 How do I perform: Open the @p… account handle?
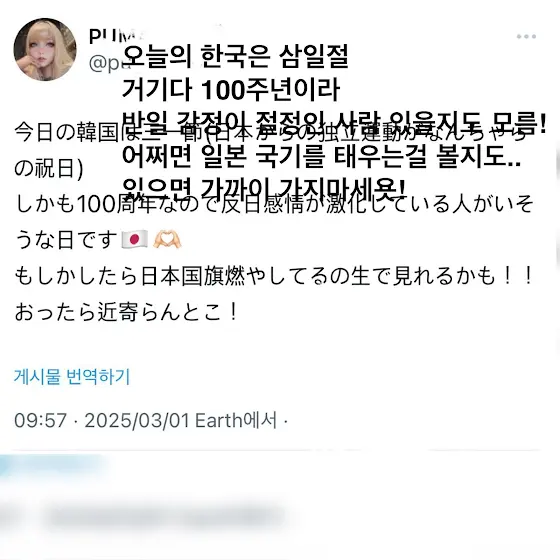(106, 64)
